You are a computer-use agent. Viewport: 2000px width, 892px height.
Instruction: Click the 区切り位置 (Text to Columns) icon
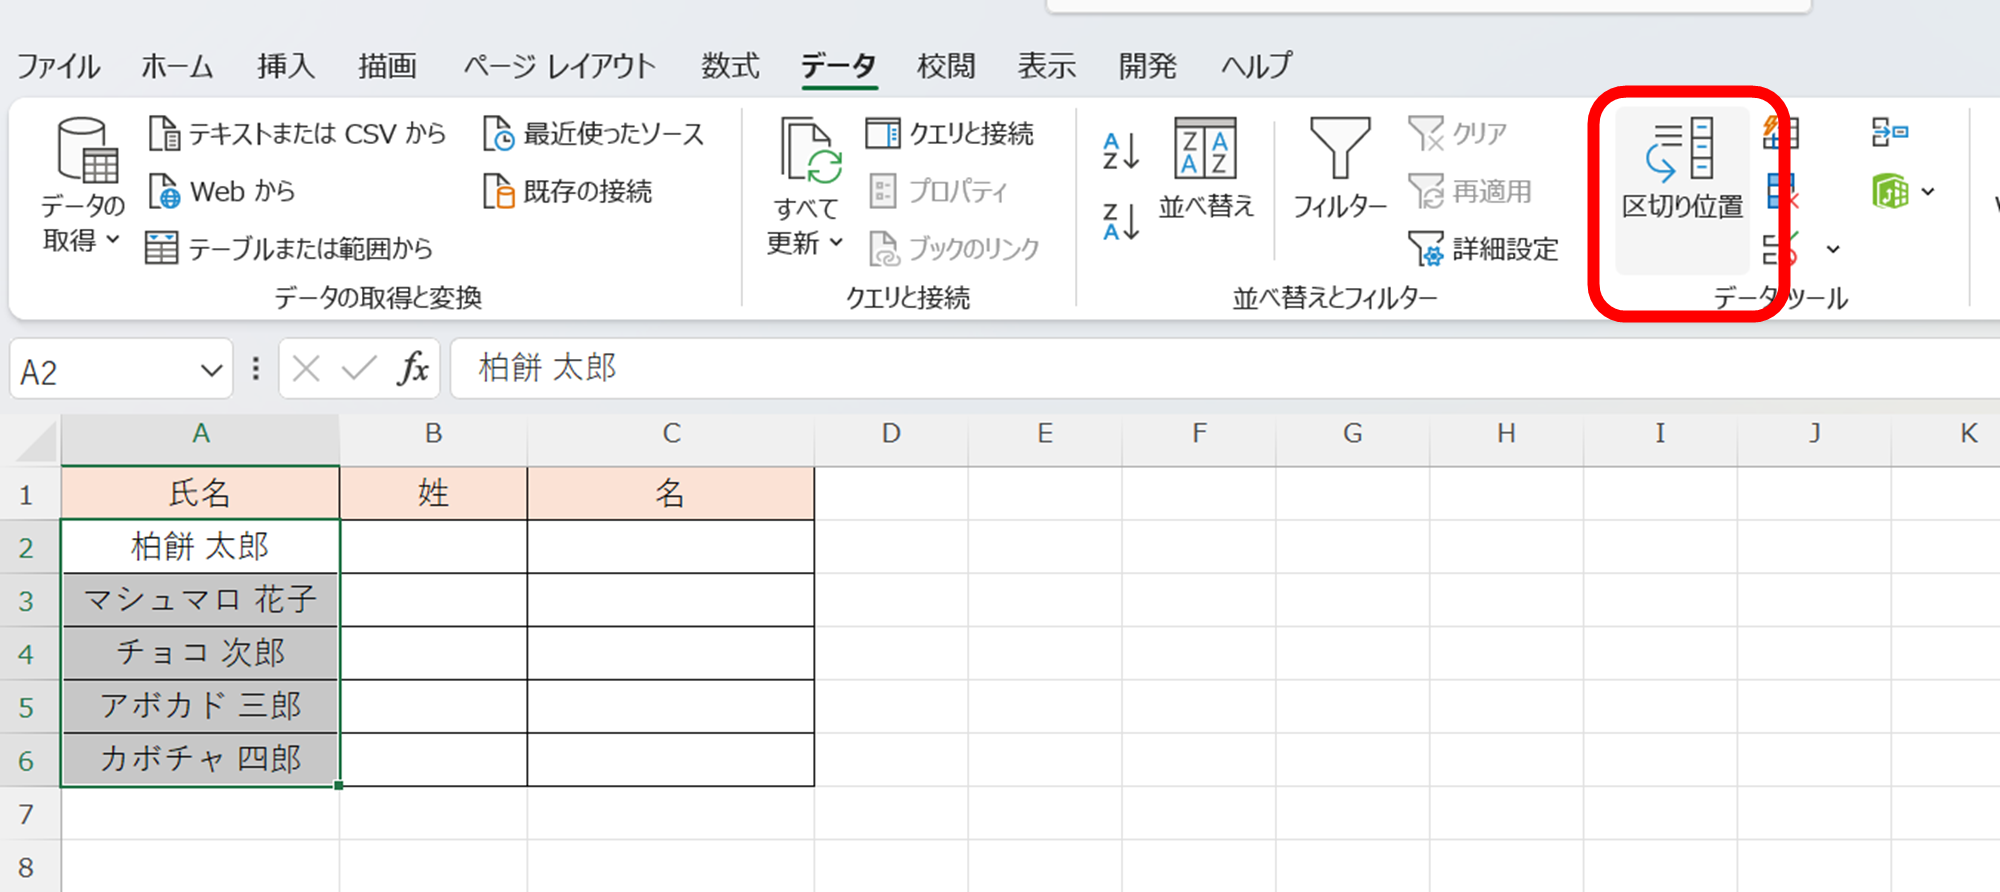[1681, 150]
